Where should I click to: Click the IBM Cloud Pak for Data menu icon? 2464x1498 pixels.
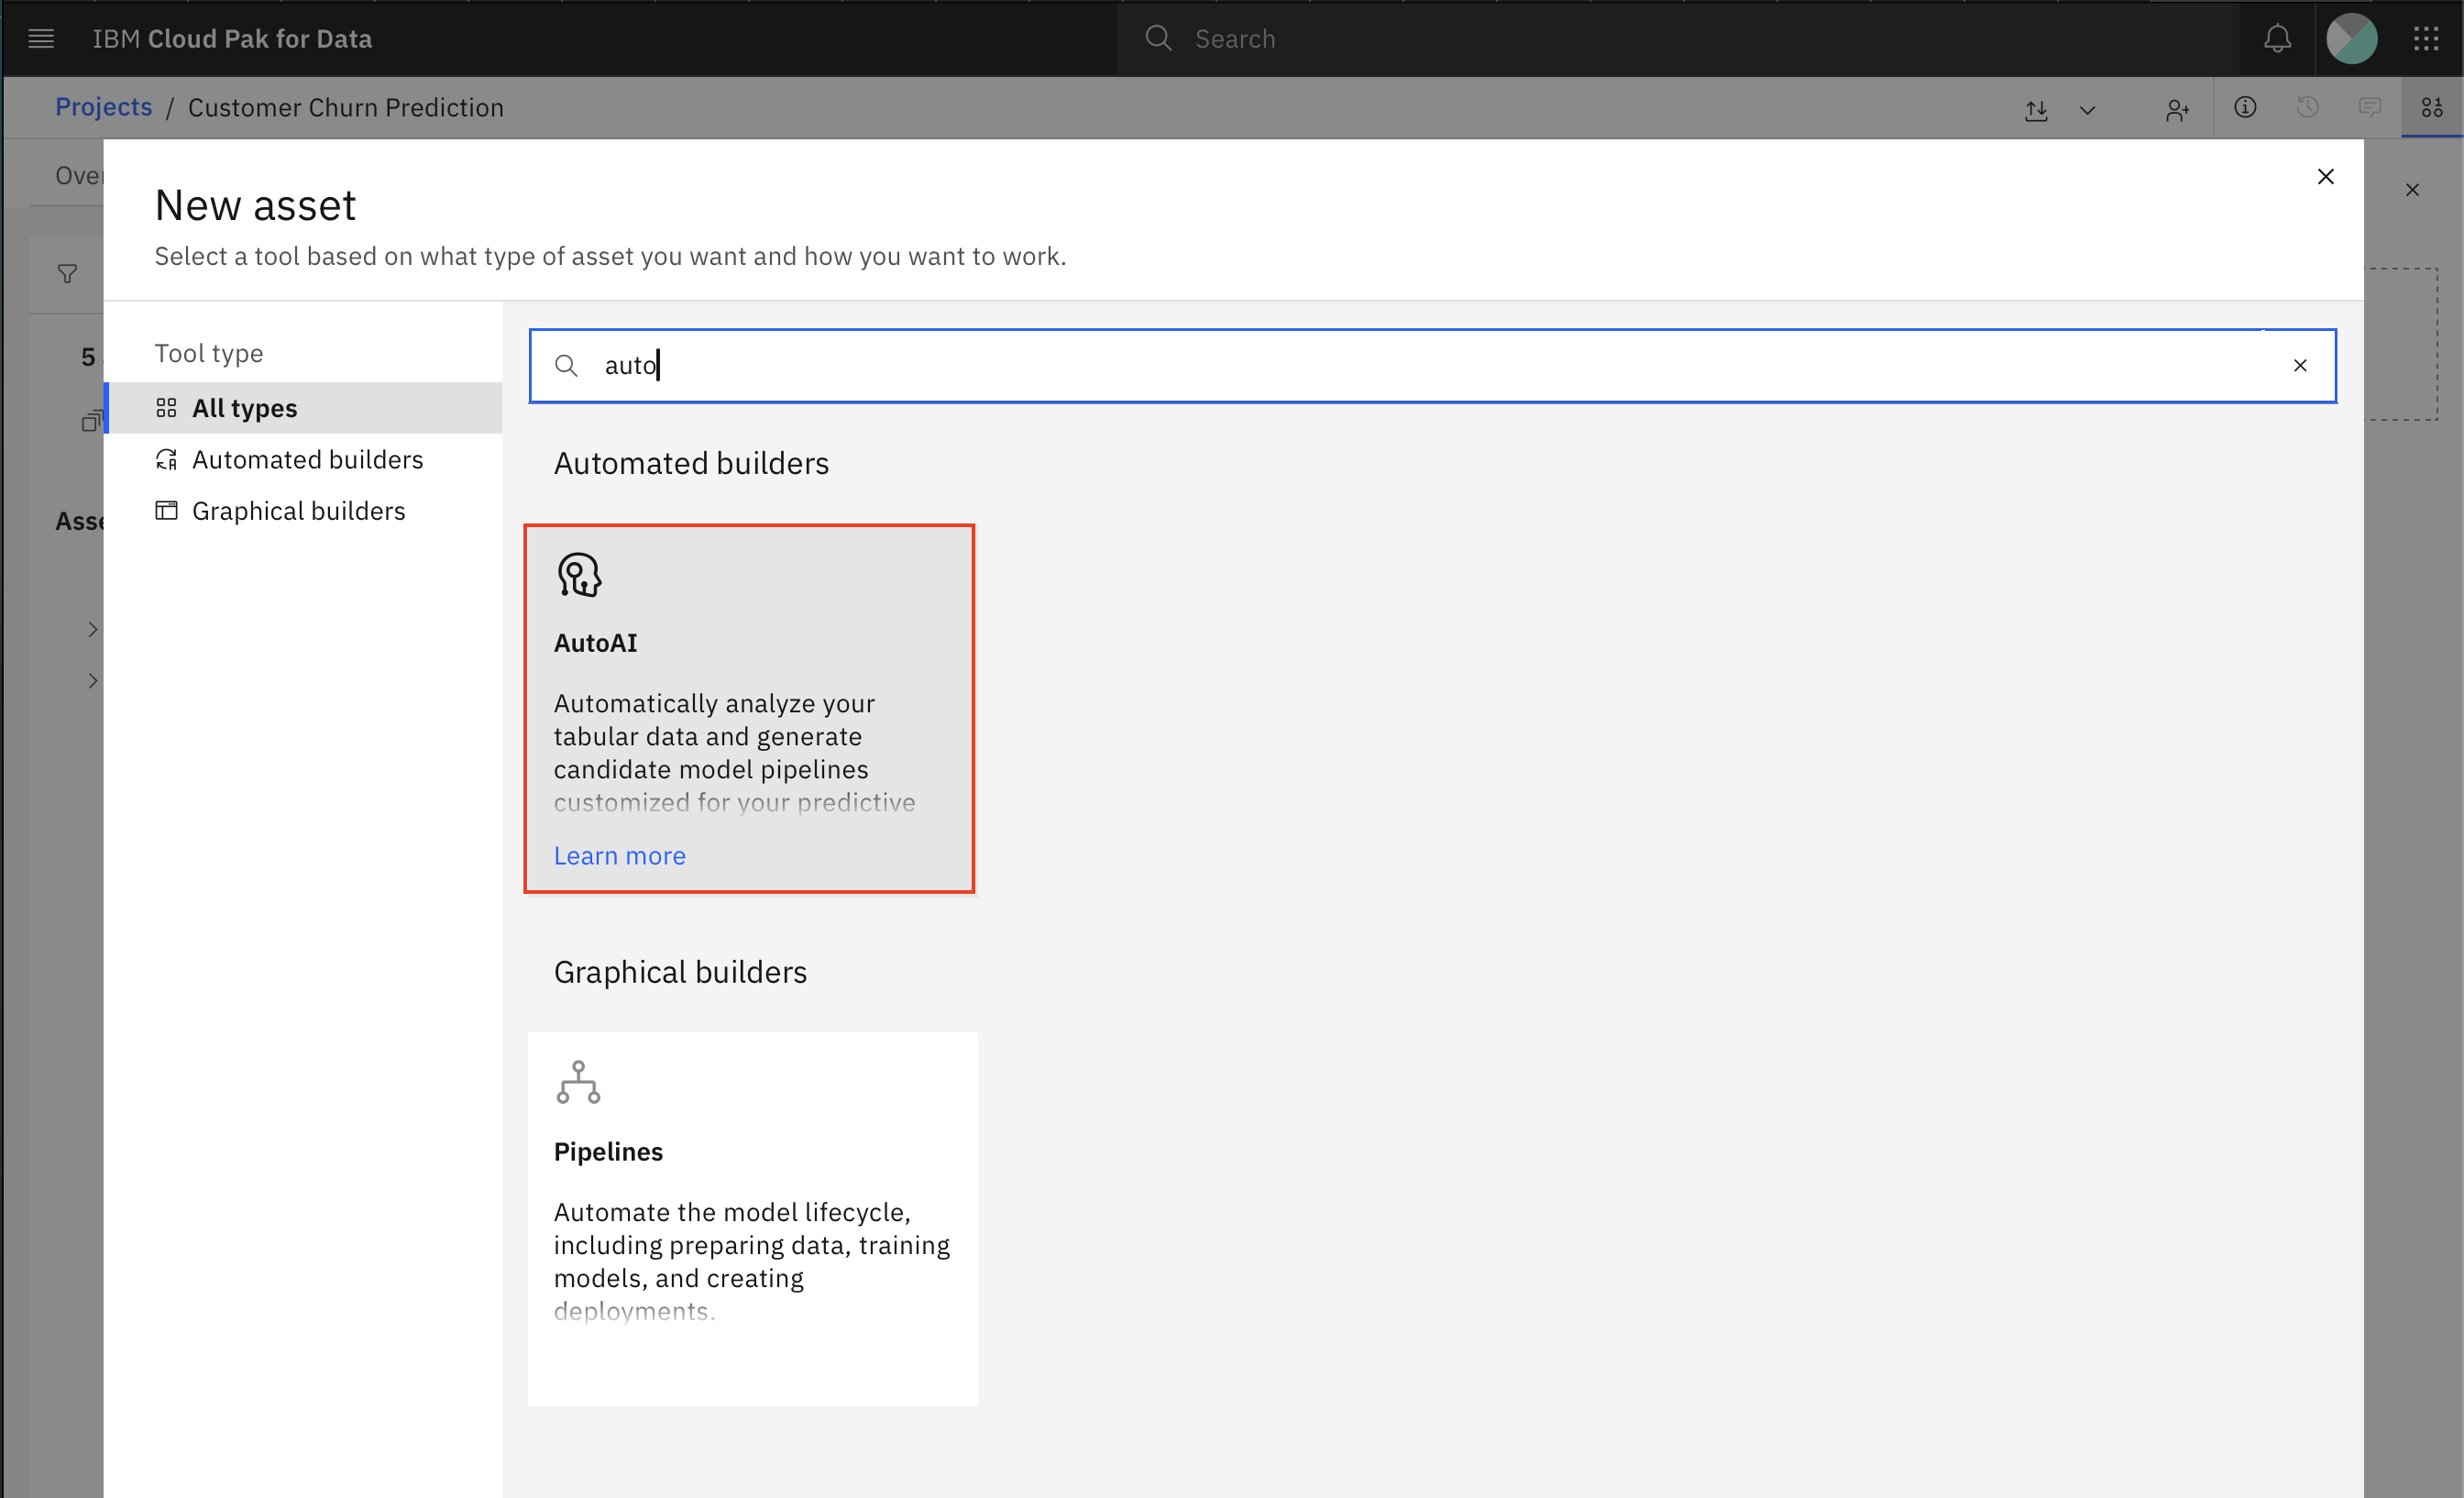click(x=42, y=35)
